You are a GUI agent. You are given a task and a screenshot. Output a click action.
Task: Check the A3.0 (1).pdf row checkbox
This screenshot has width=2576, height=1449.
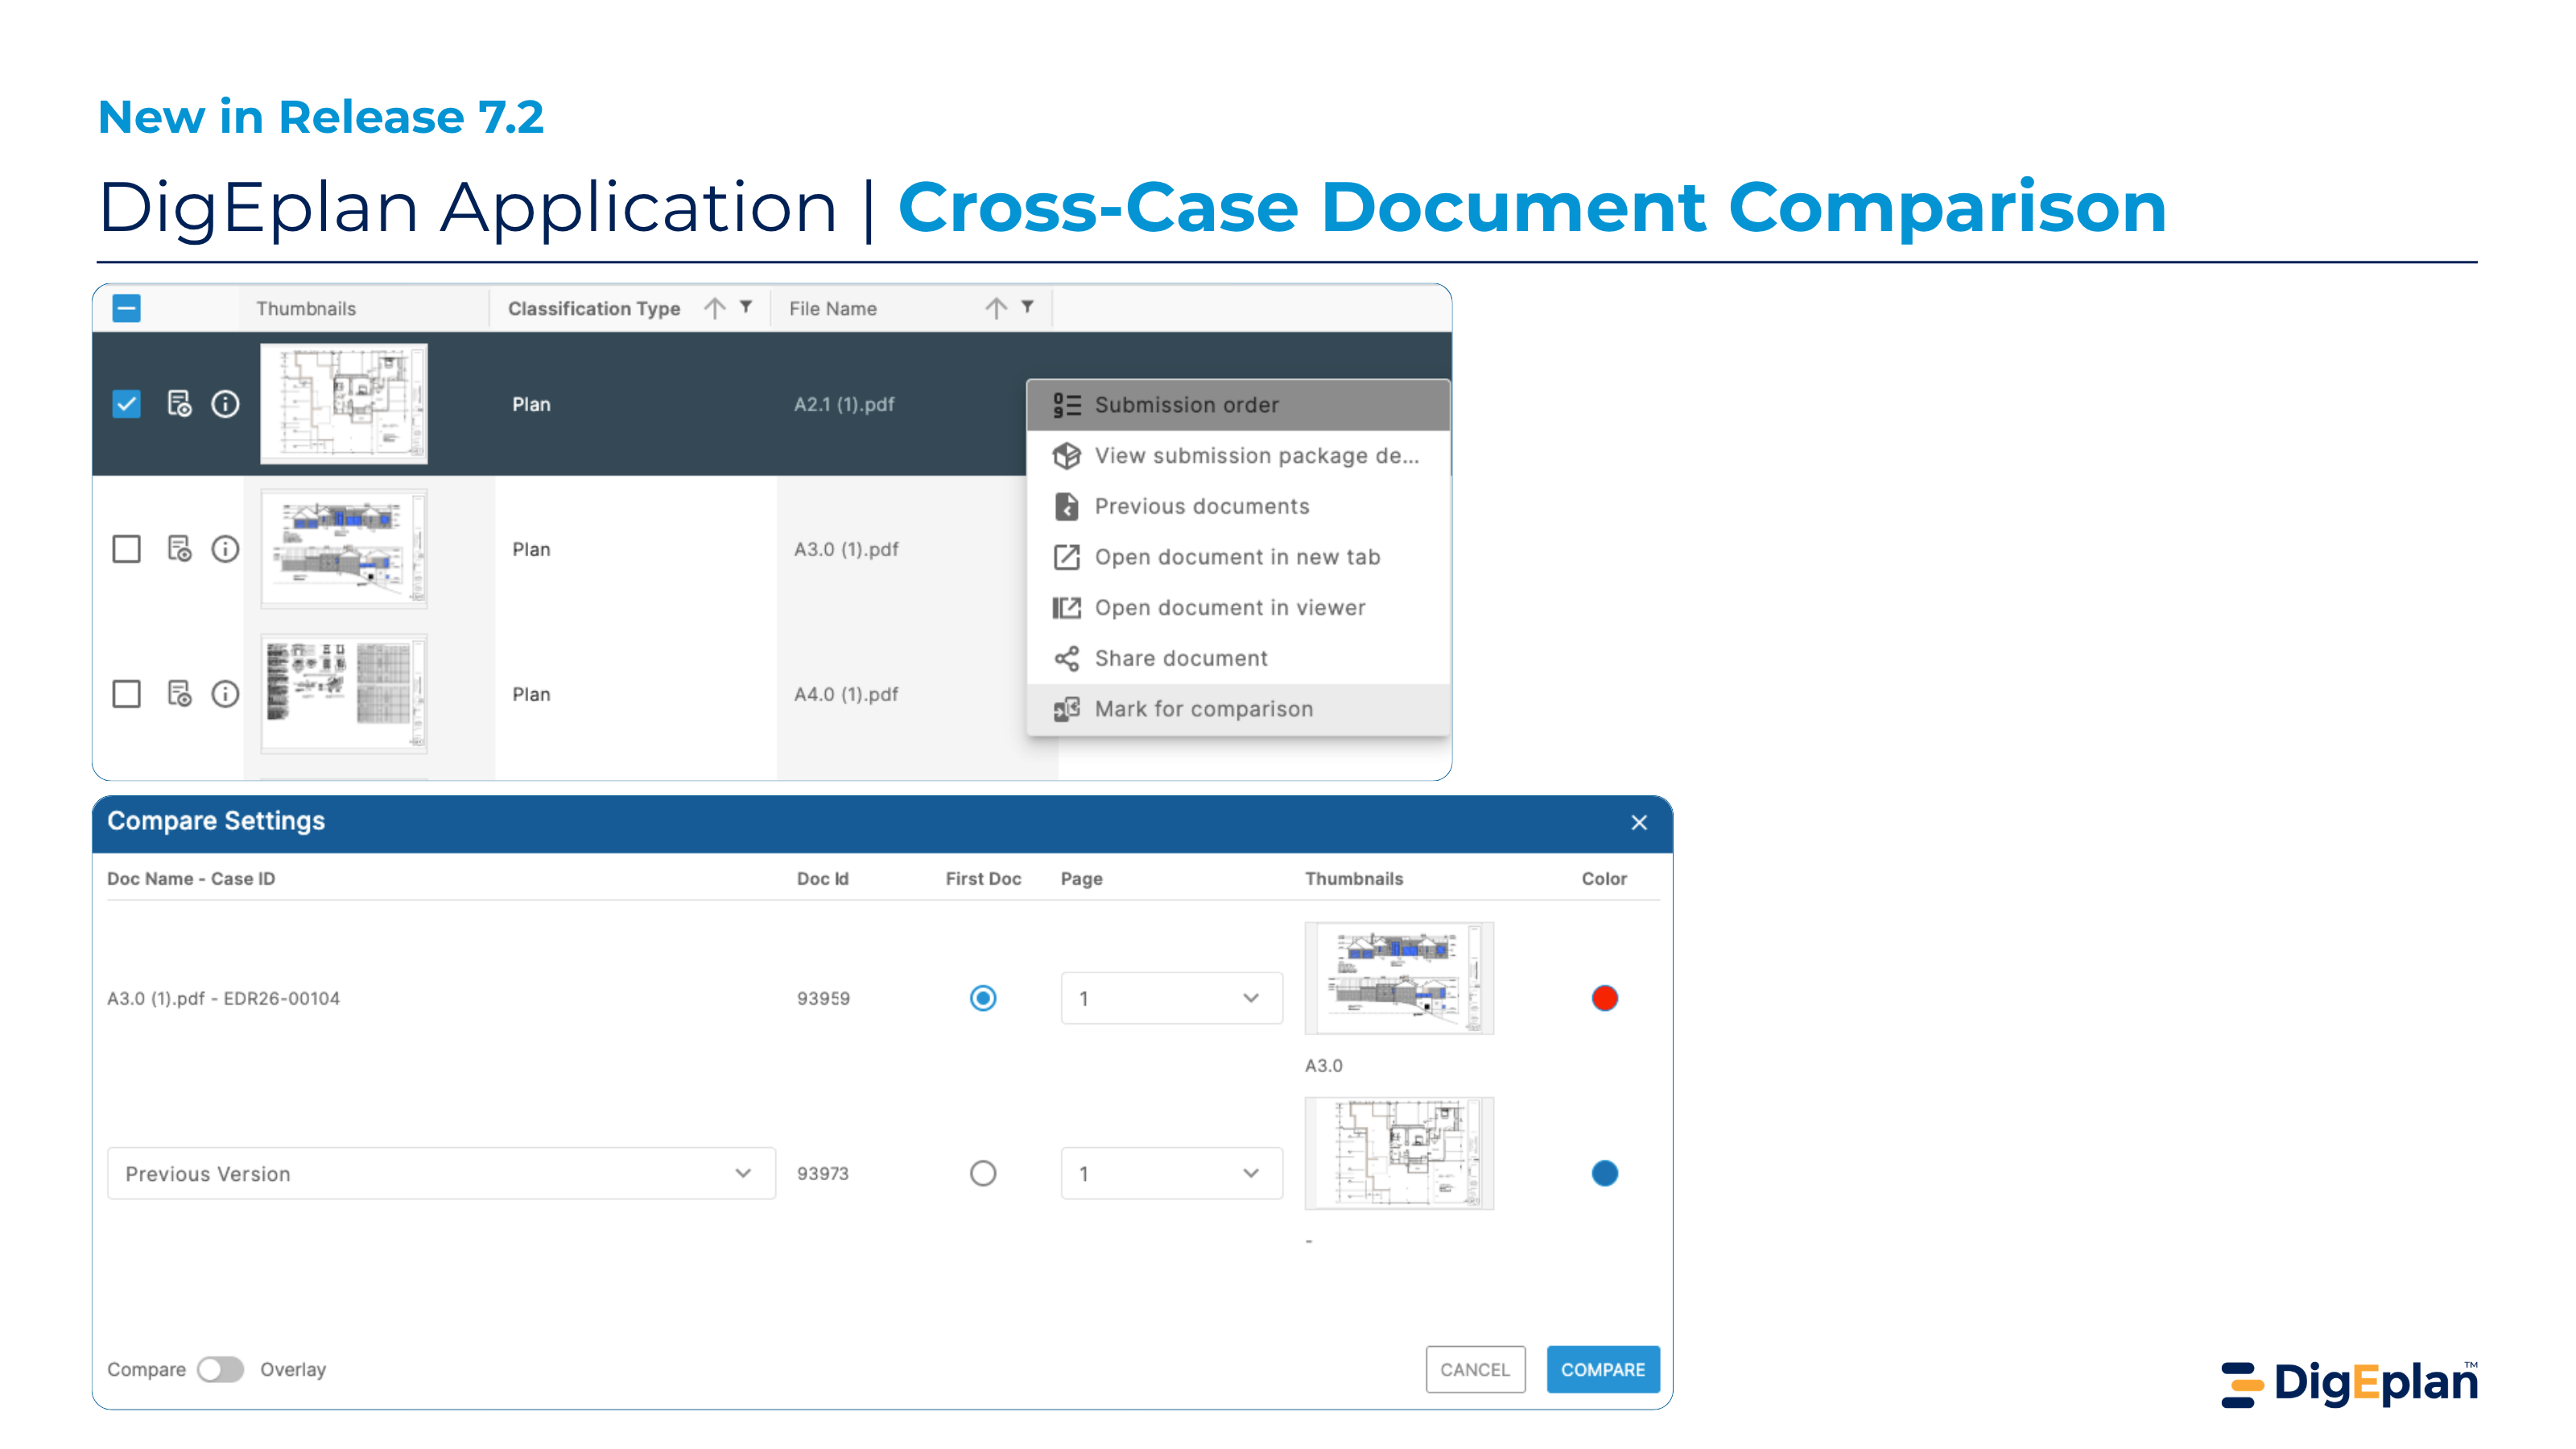(126, 549)
